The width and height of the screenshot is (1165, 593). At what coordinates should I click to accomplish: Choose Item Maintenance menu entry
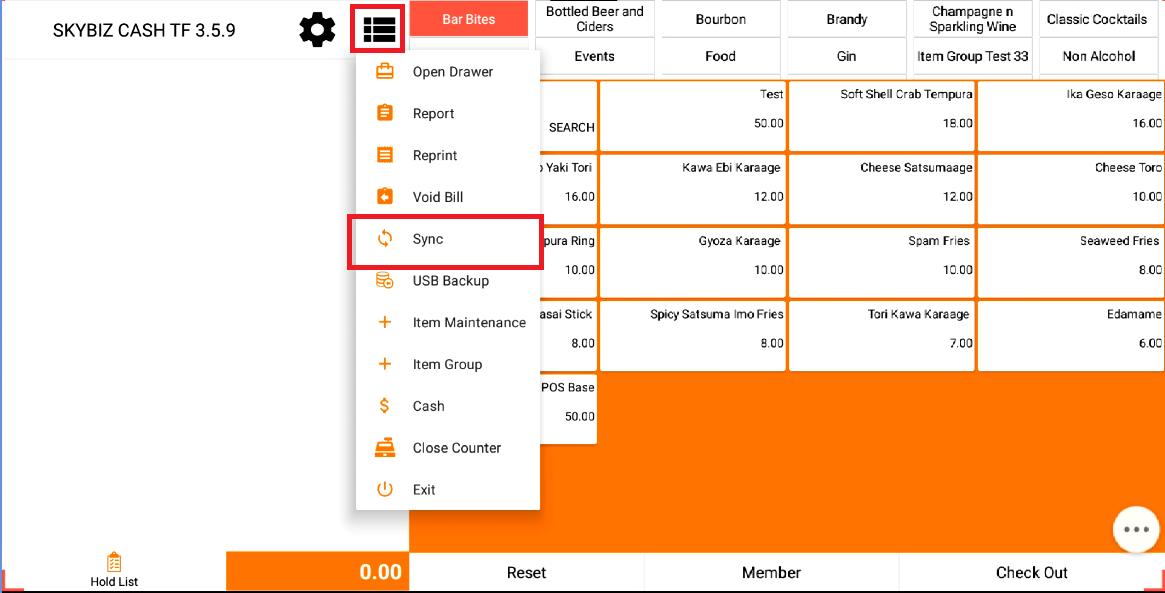(x=469, y=323)
